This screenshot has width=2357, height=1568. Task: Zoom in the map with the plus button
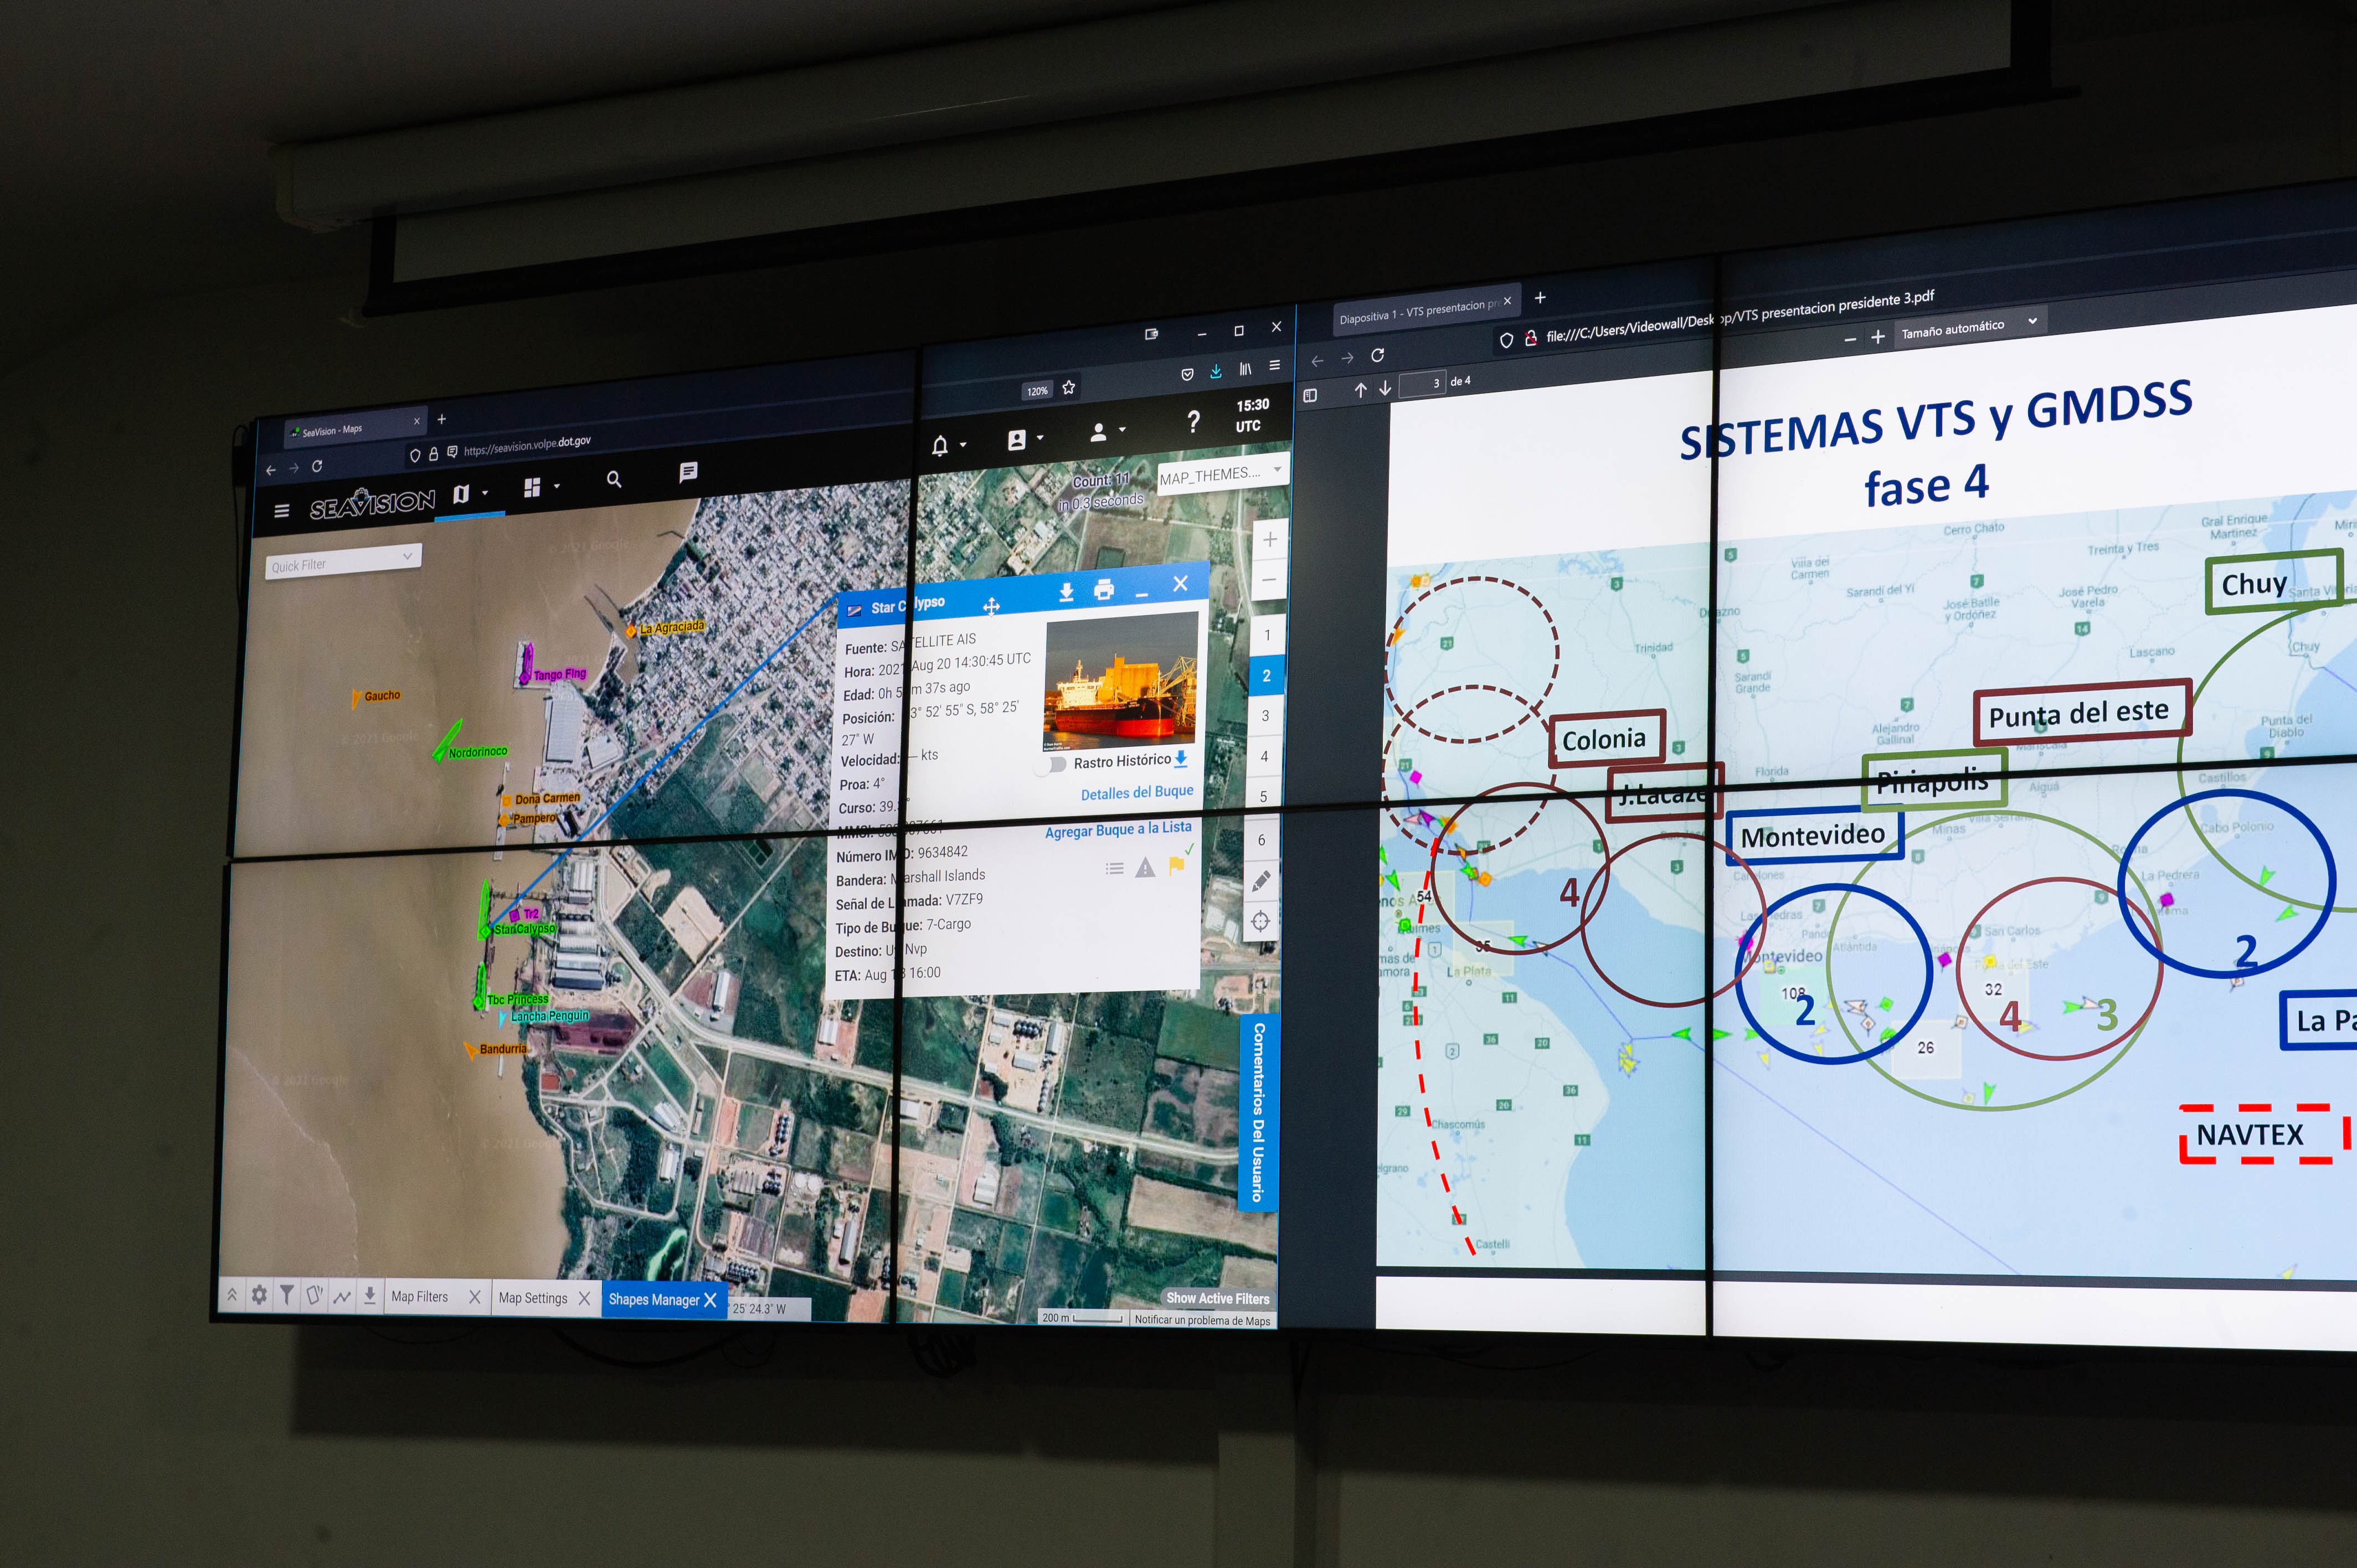1269,540
